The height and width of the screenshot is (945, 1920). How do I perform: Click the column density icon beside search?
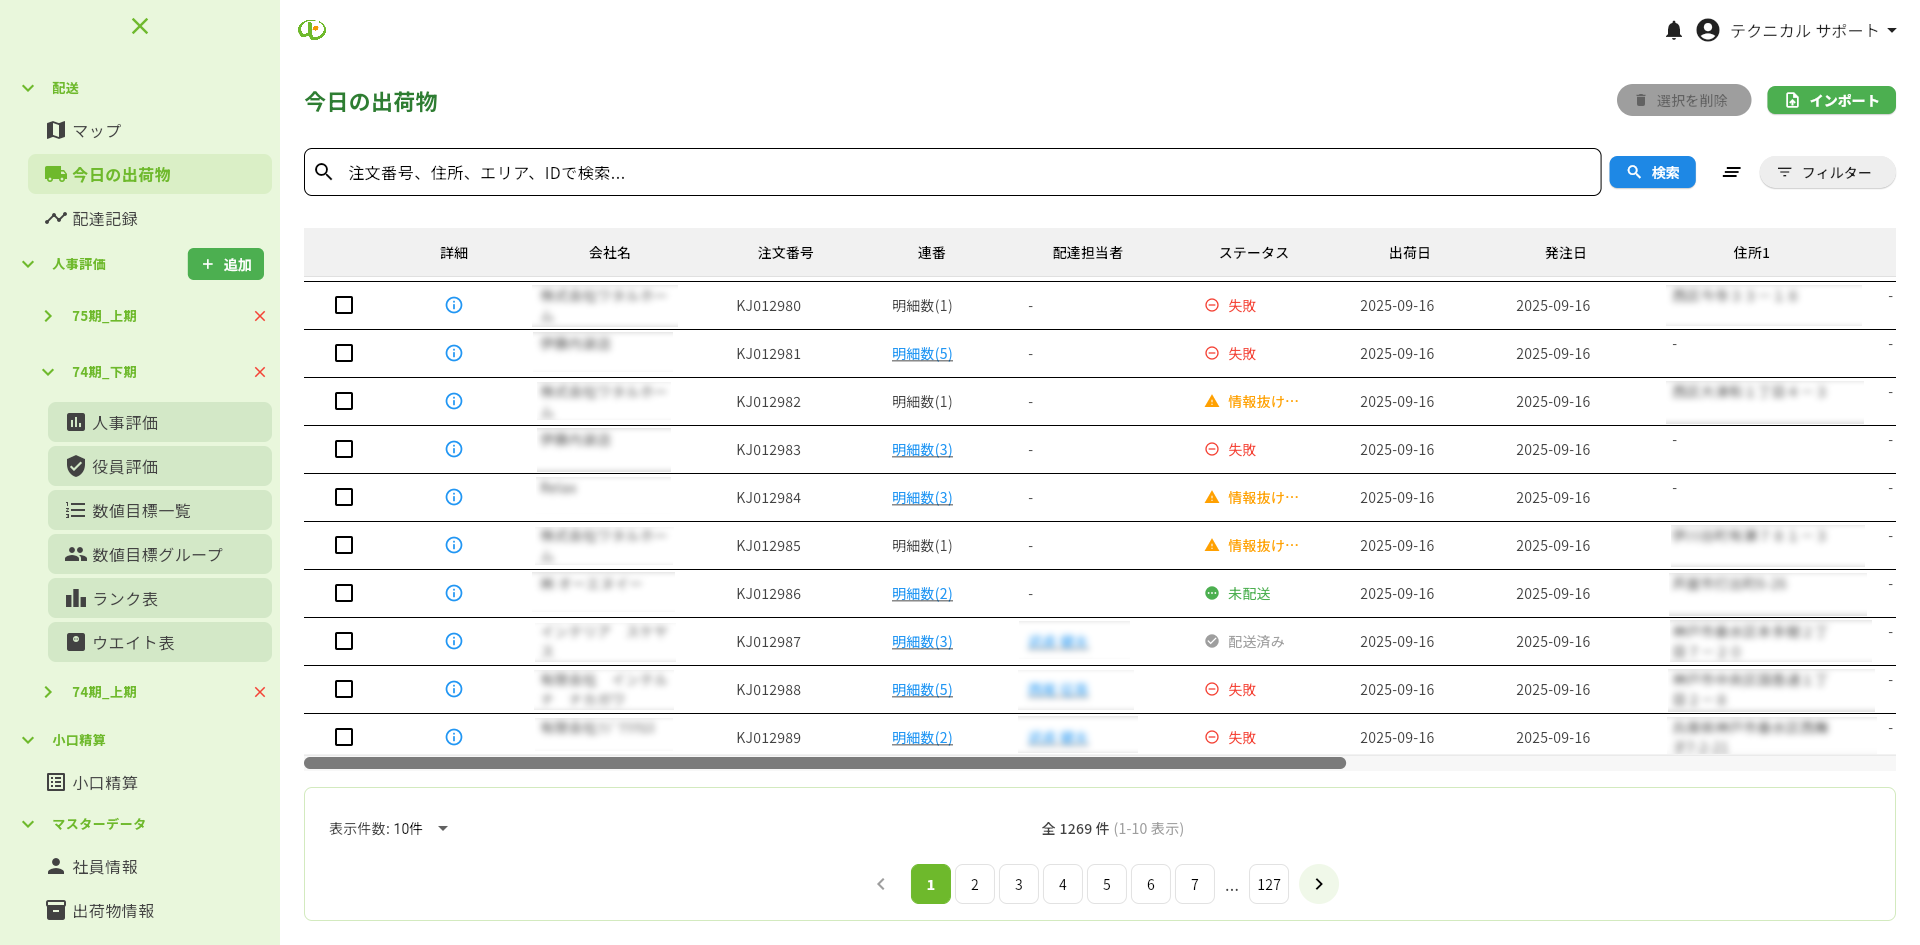(x=1731, y=173)
